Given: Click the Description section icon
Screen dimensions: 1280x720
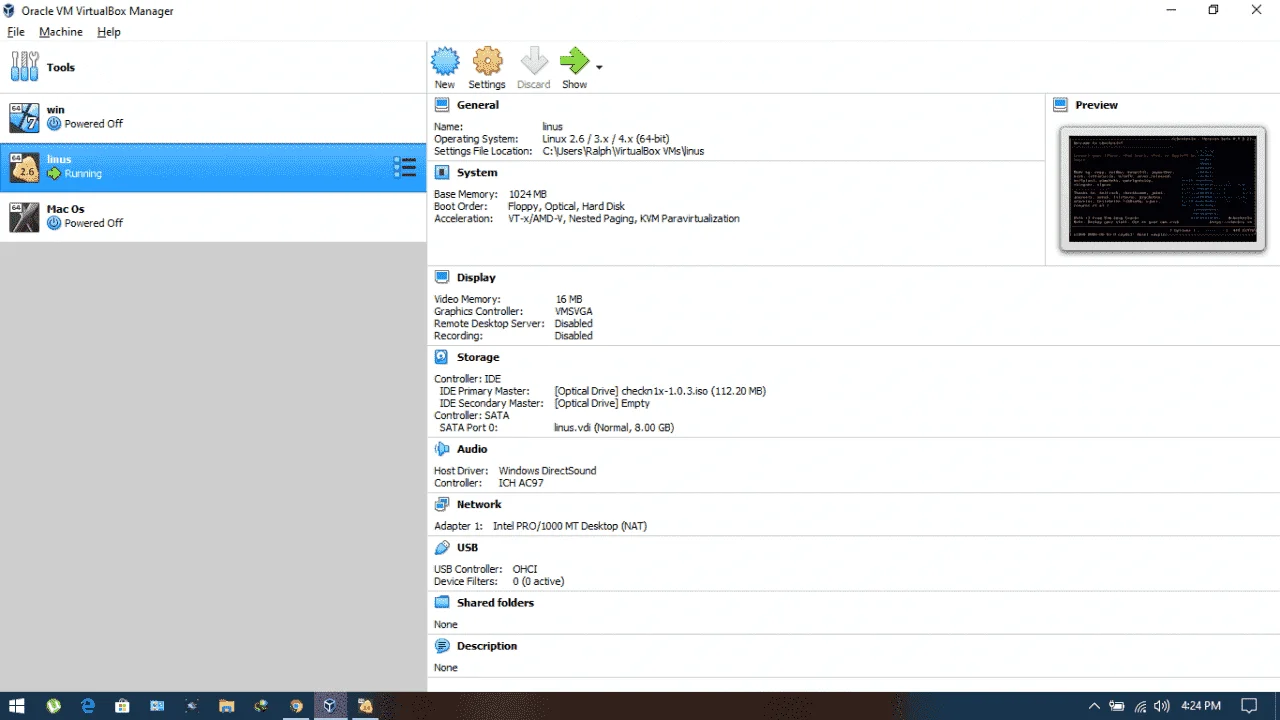Looking at the screenshot, I should (x=442, y=646).
